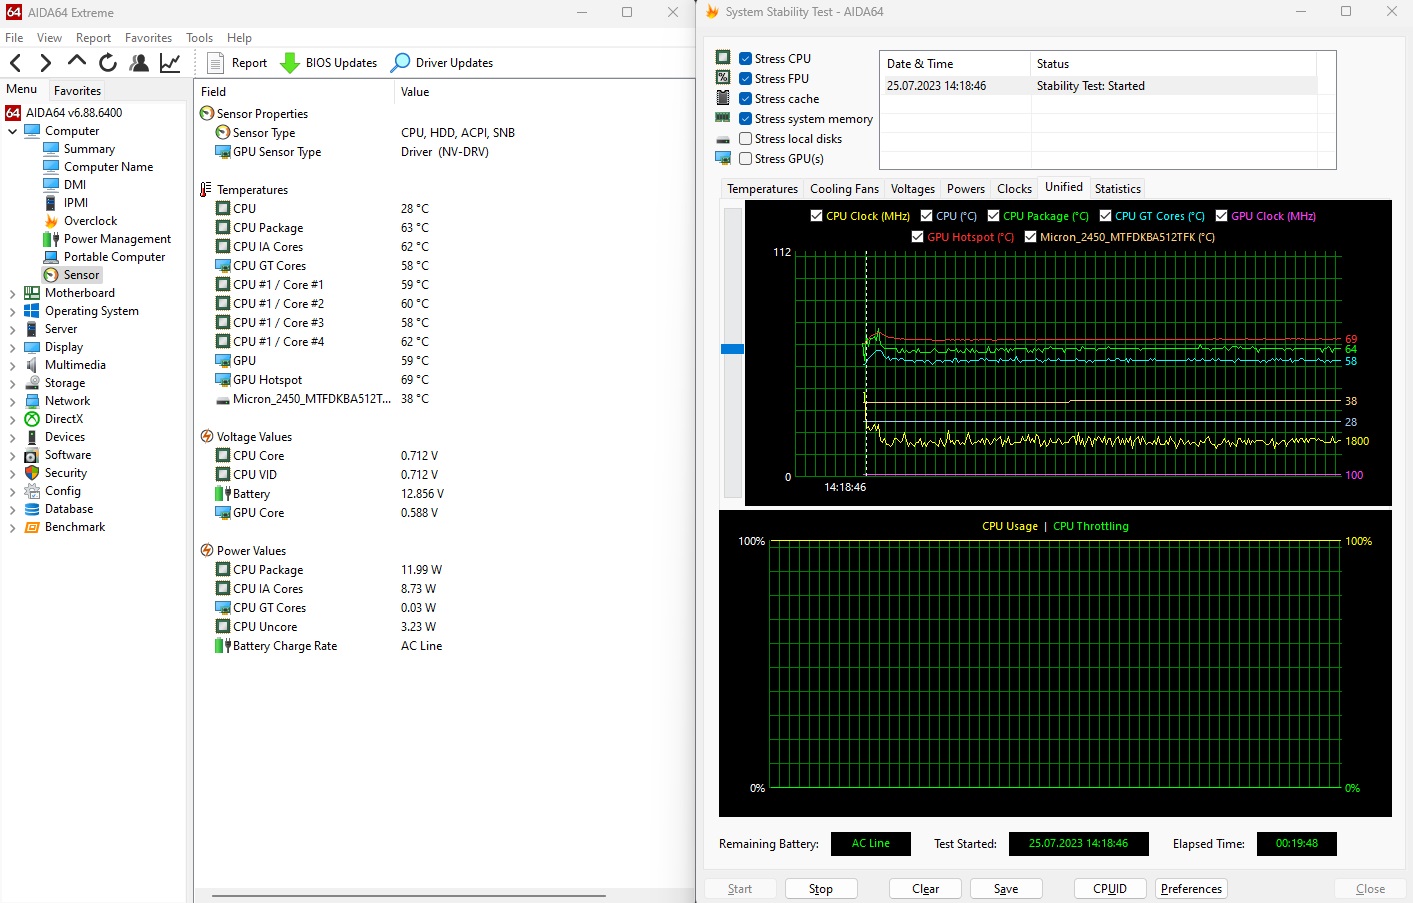
Task: Select the Overclock flame icon
Action: (51, 221)
